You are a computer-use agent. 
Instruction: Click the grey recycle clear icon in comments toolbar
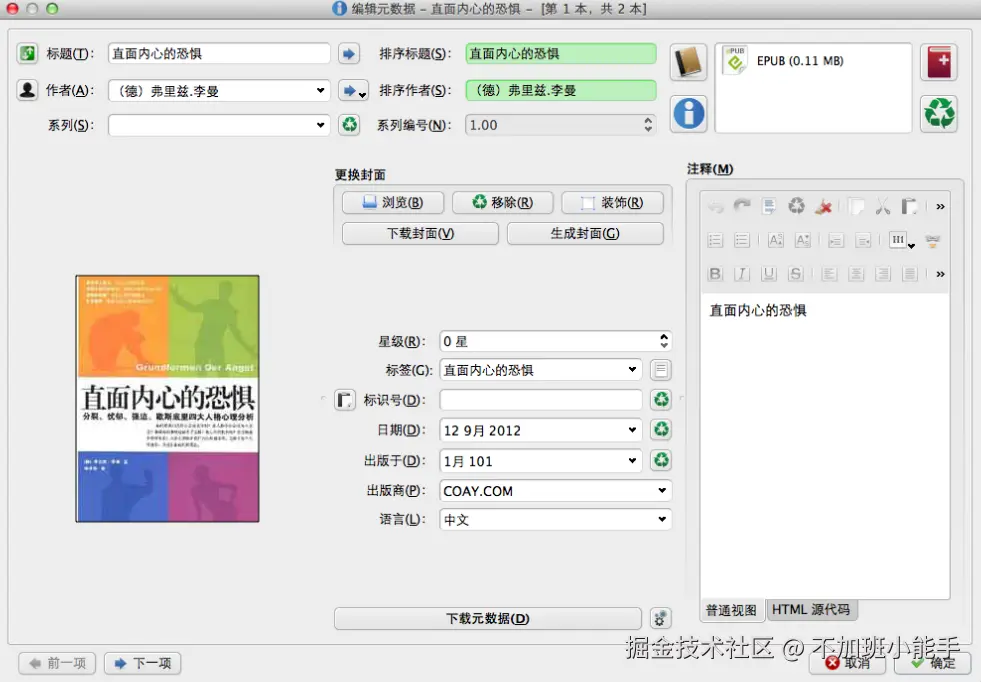click(x=796, y=206)
